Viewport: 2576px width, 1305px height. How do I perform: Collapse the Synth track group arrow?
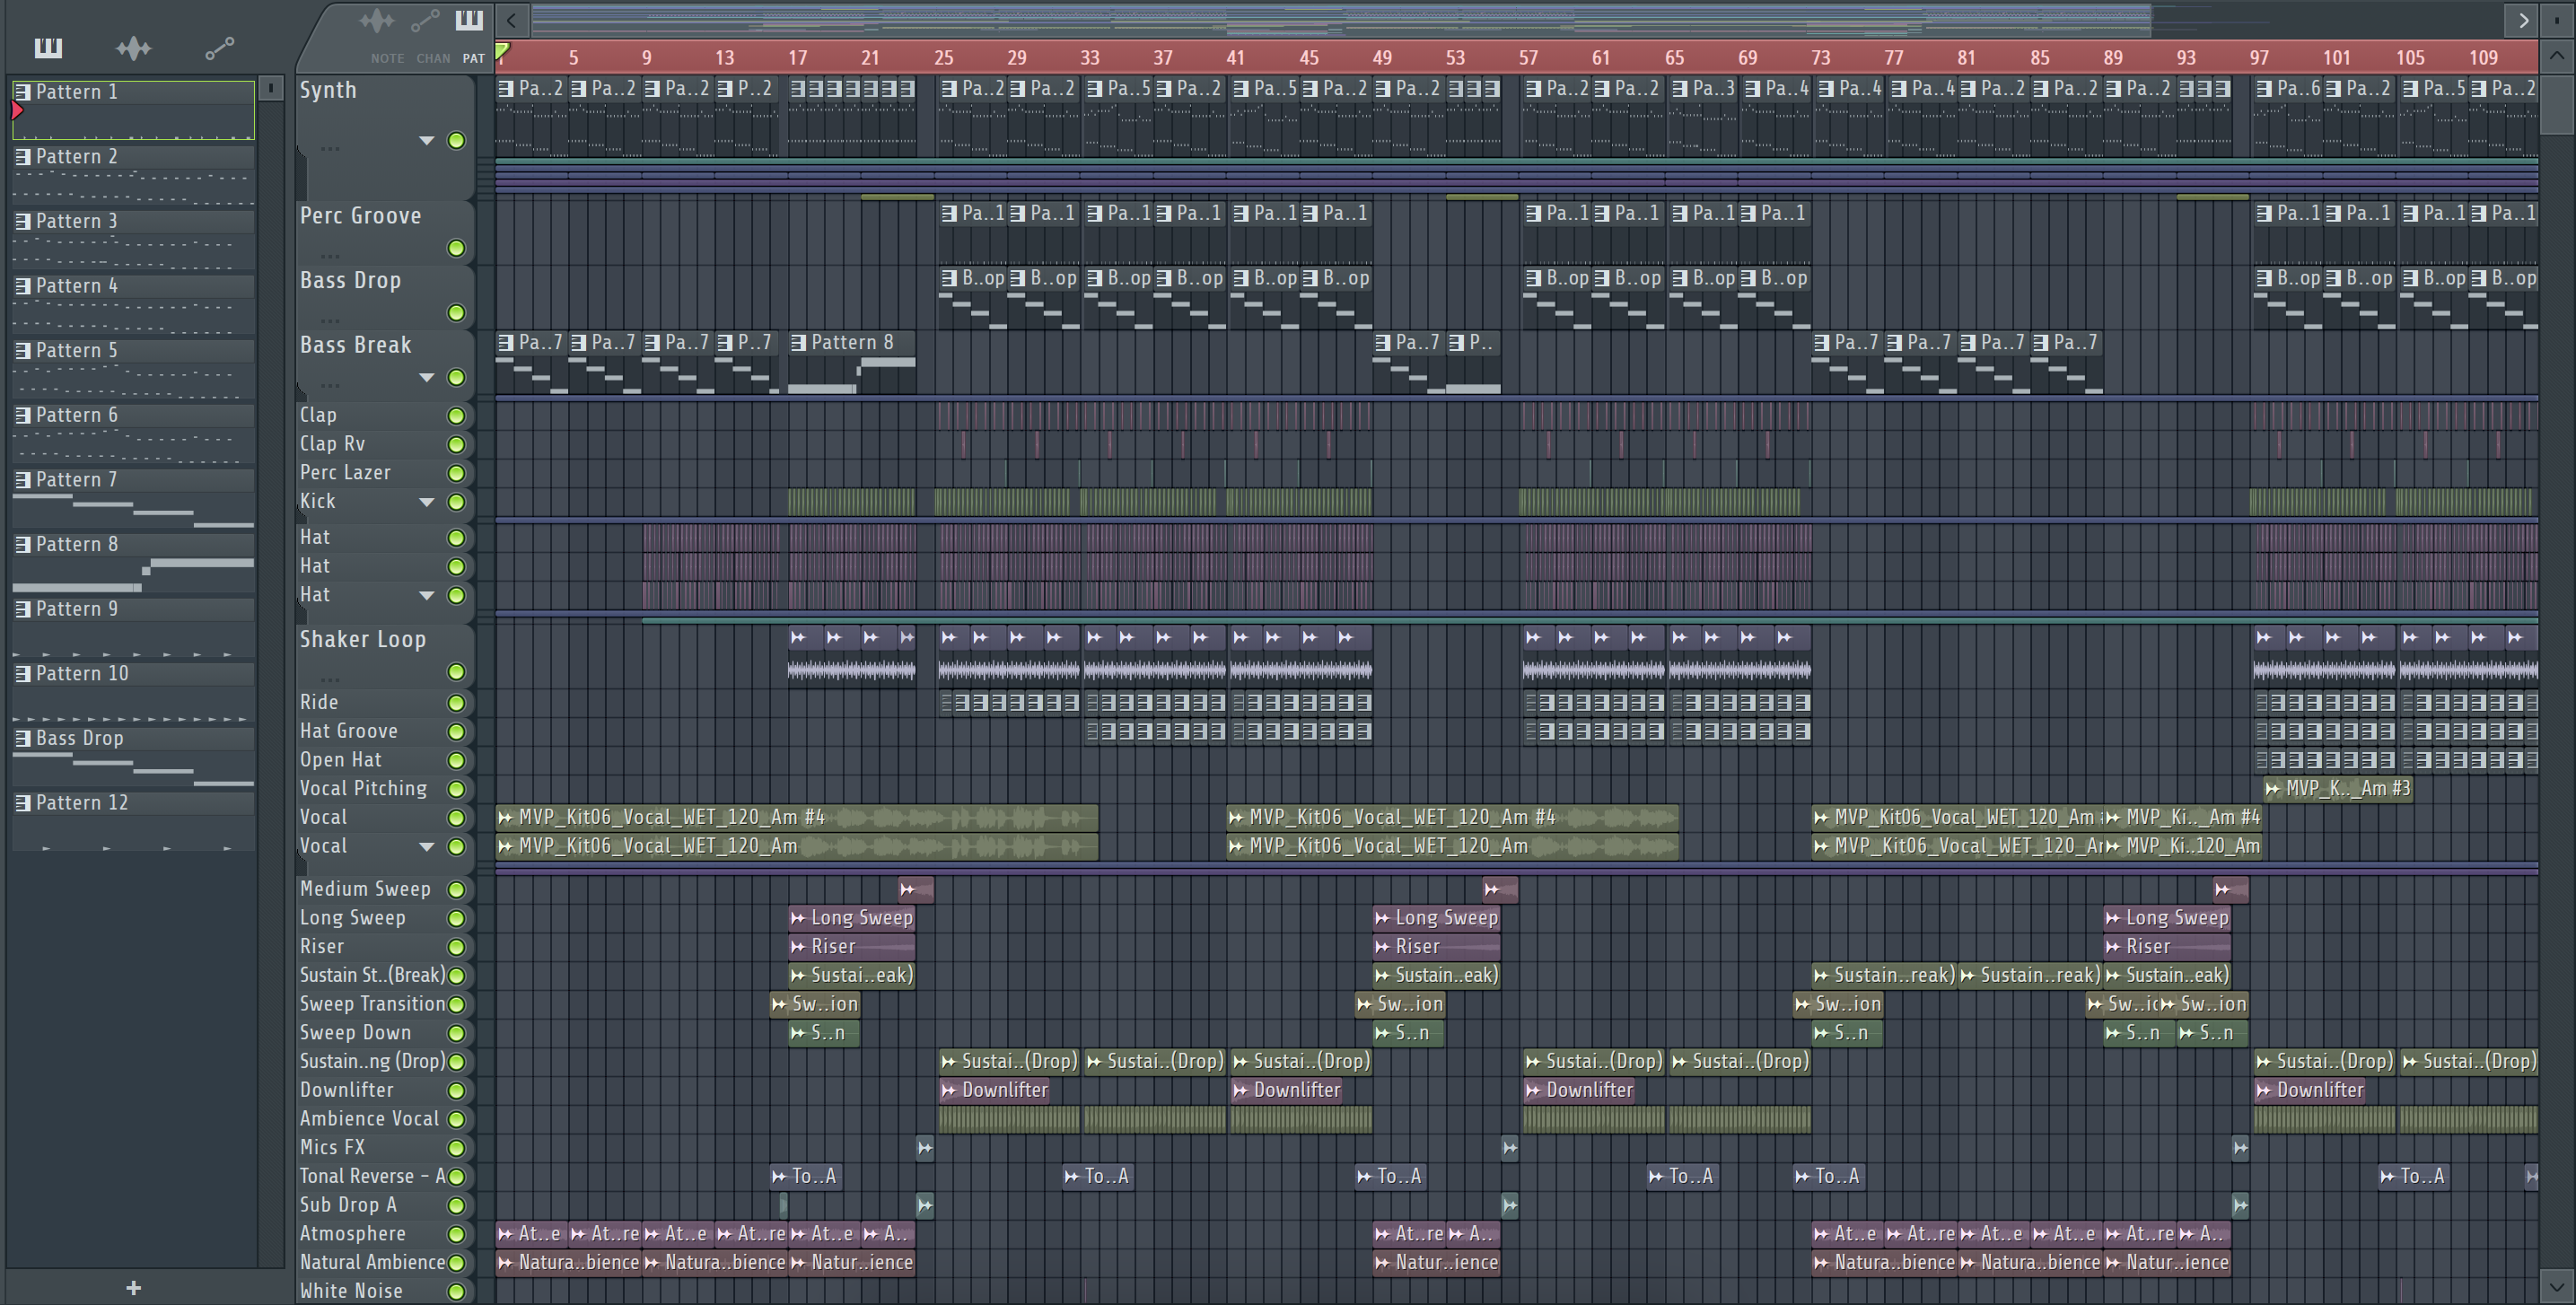tap(427, 141)
